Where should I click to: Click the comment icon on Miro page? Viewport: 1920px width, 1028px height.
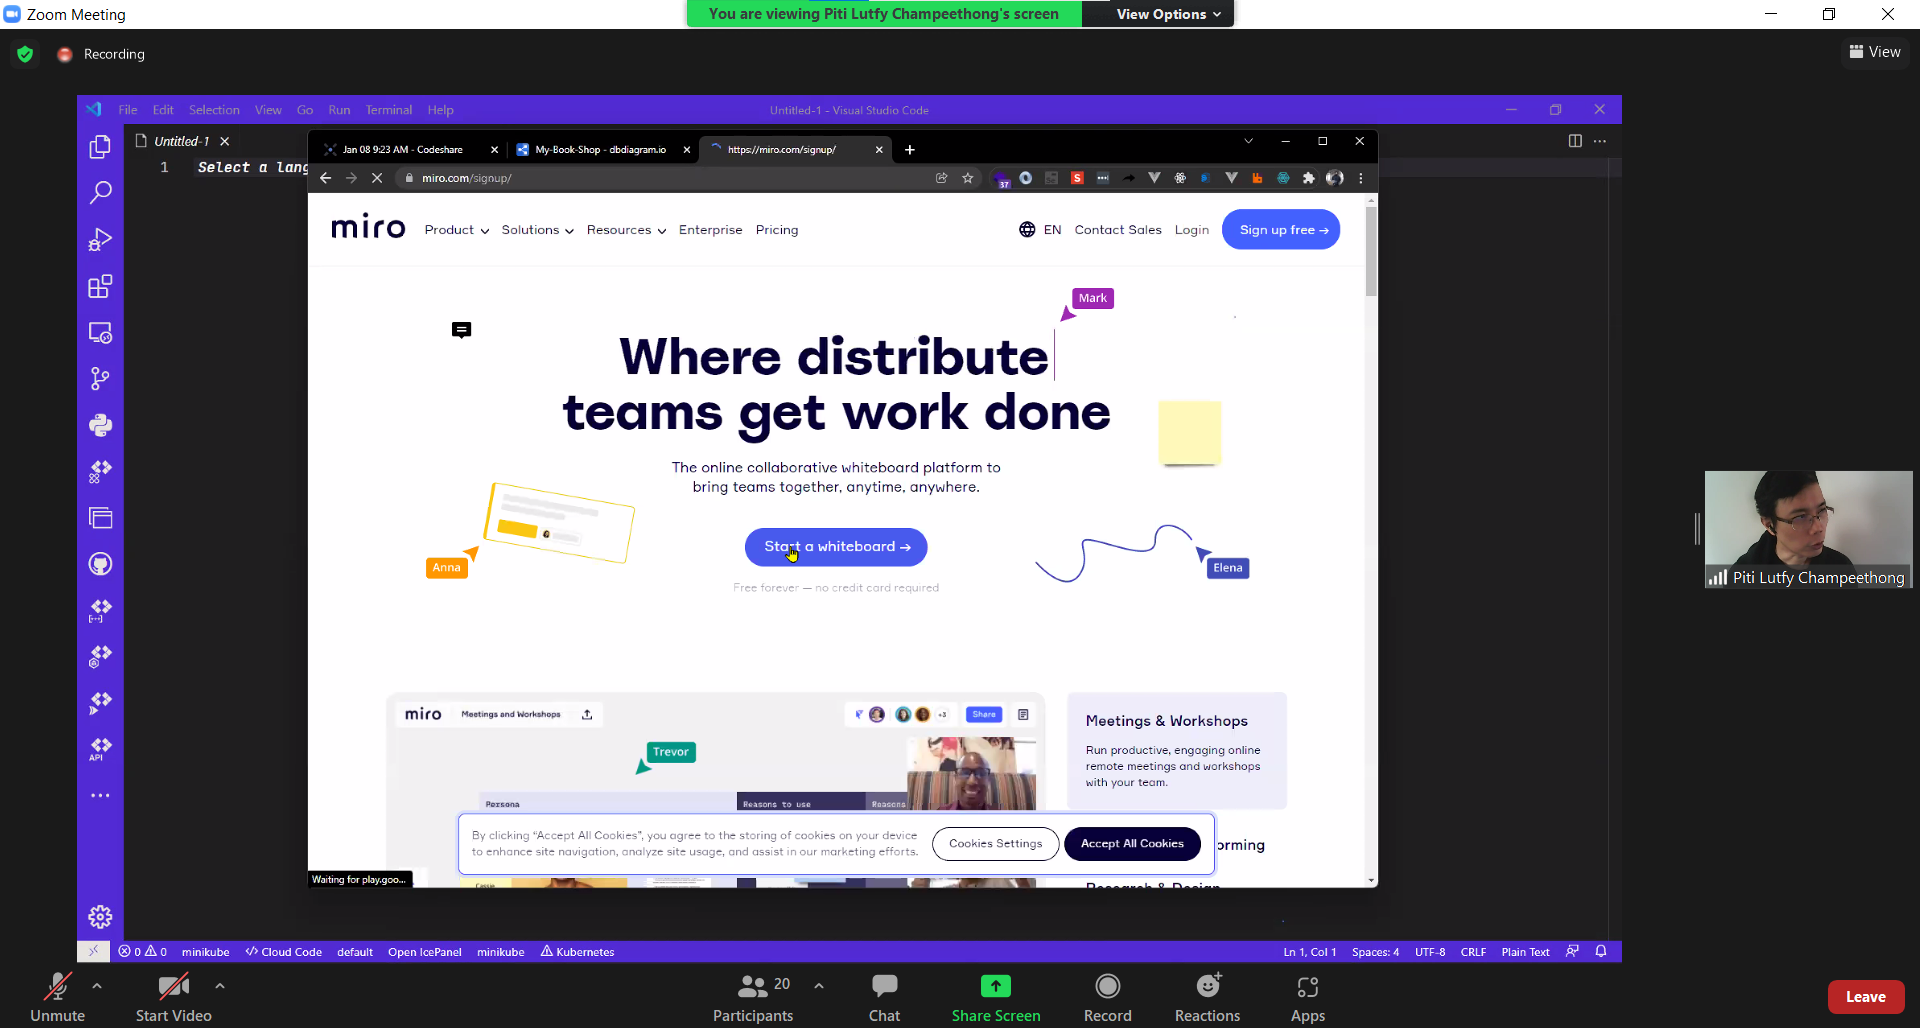click(x=461, y=330)
